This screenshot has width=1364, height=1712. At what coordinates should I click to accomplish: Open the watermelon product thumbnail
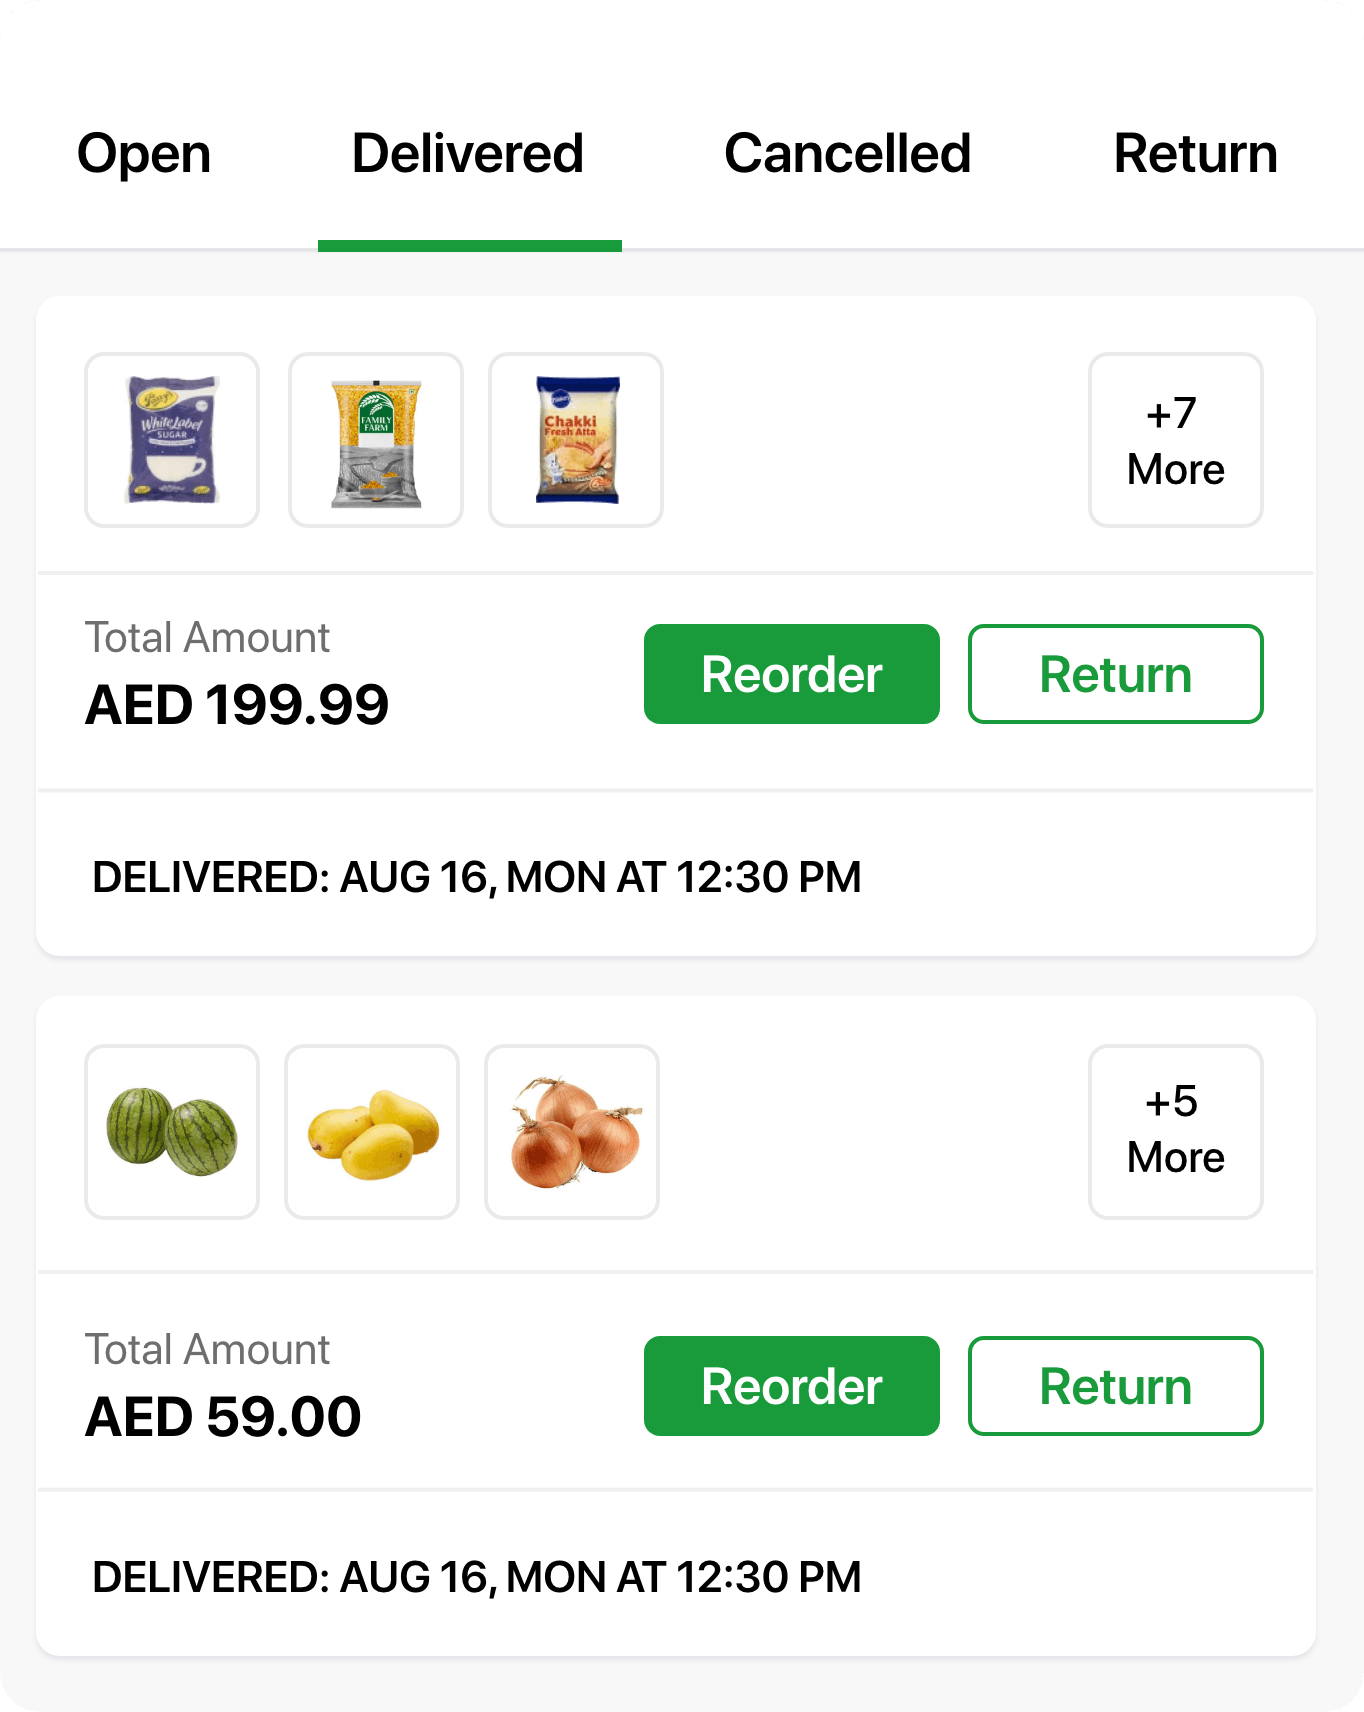(172, 1132)
